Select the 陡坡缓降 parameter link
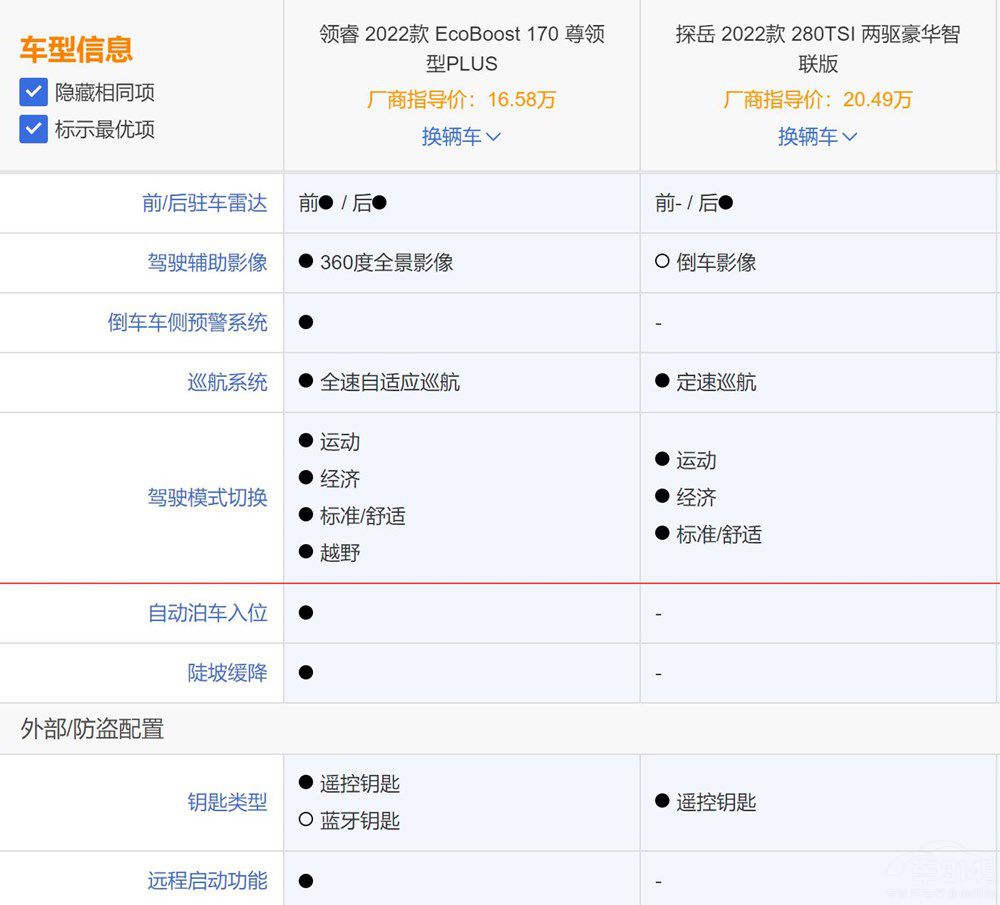This screenshot has height=905, width=1000. coord(228,673)
